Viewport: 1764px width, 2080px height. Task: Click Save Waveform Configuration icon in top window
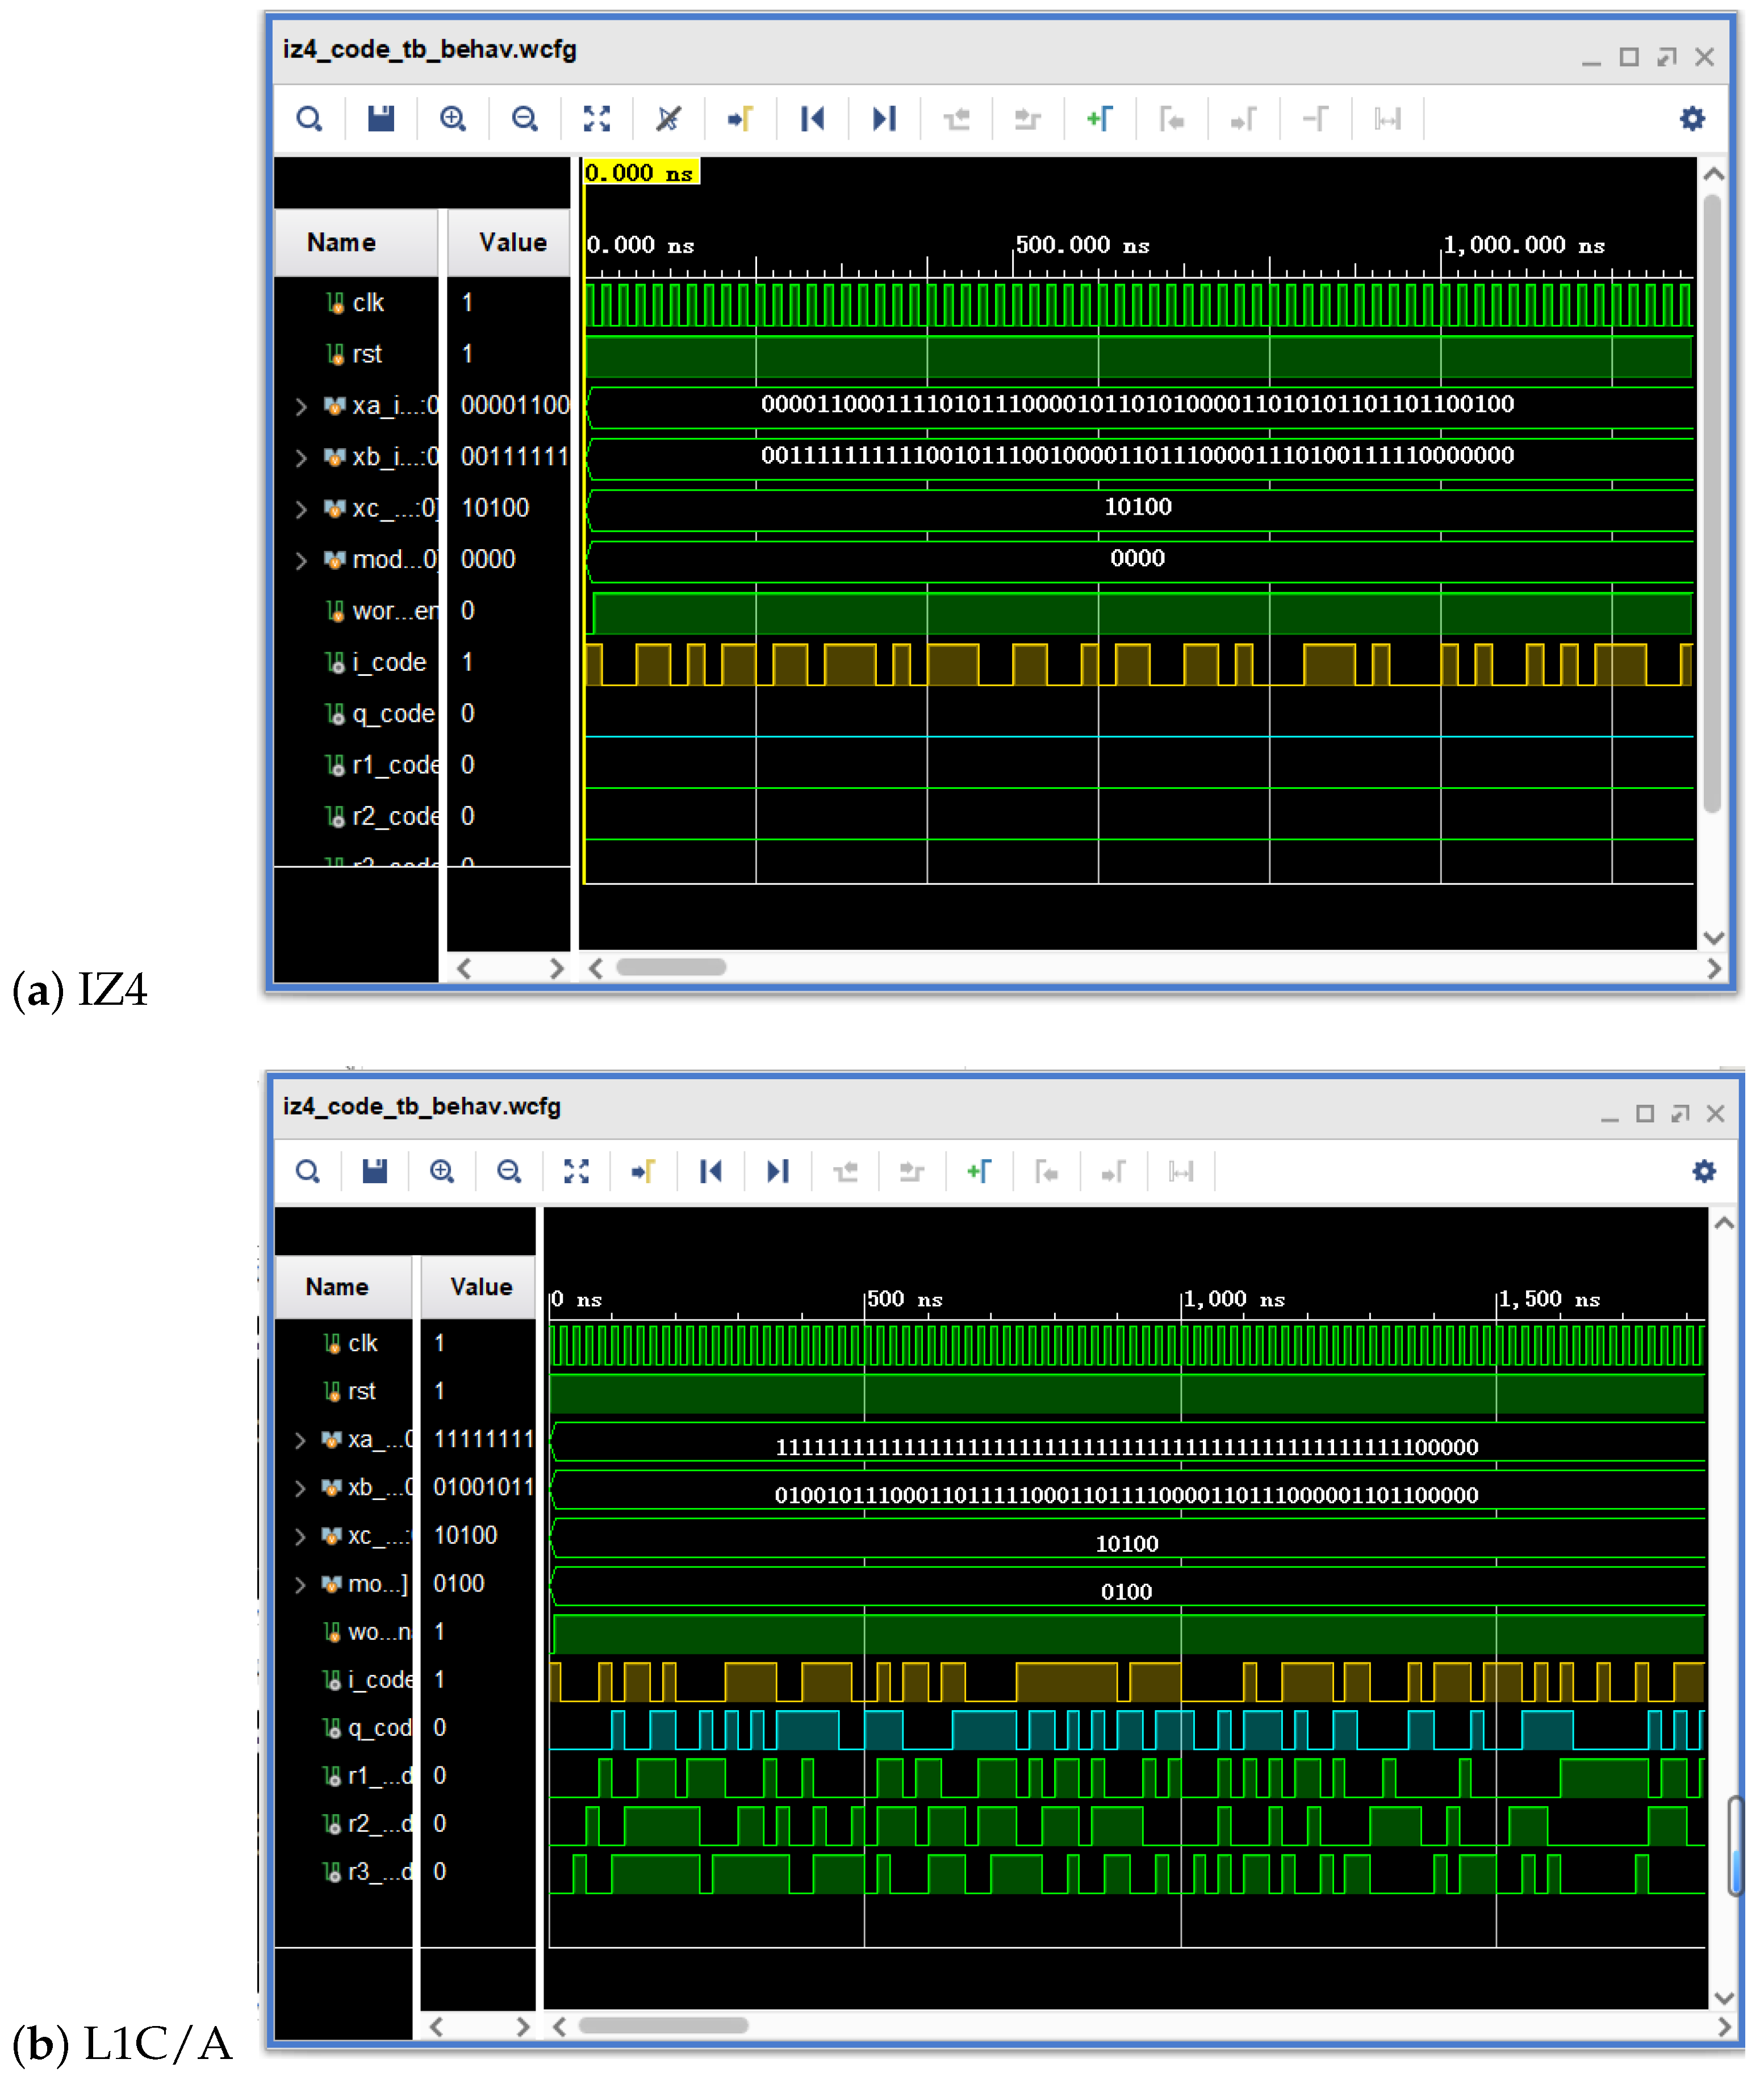pyautogui.click(x=381, y=119)
